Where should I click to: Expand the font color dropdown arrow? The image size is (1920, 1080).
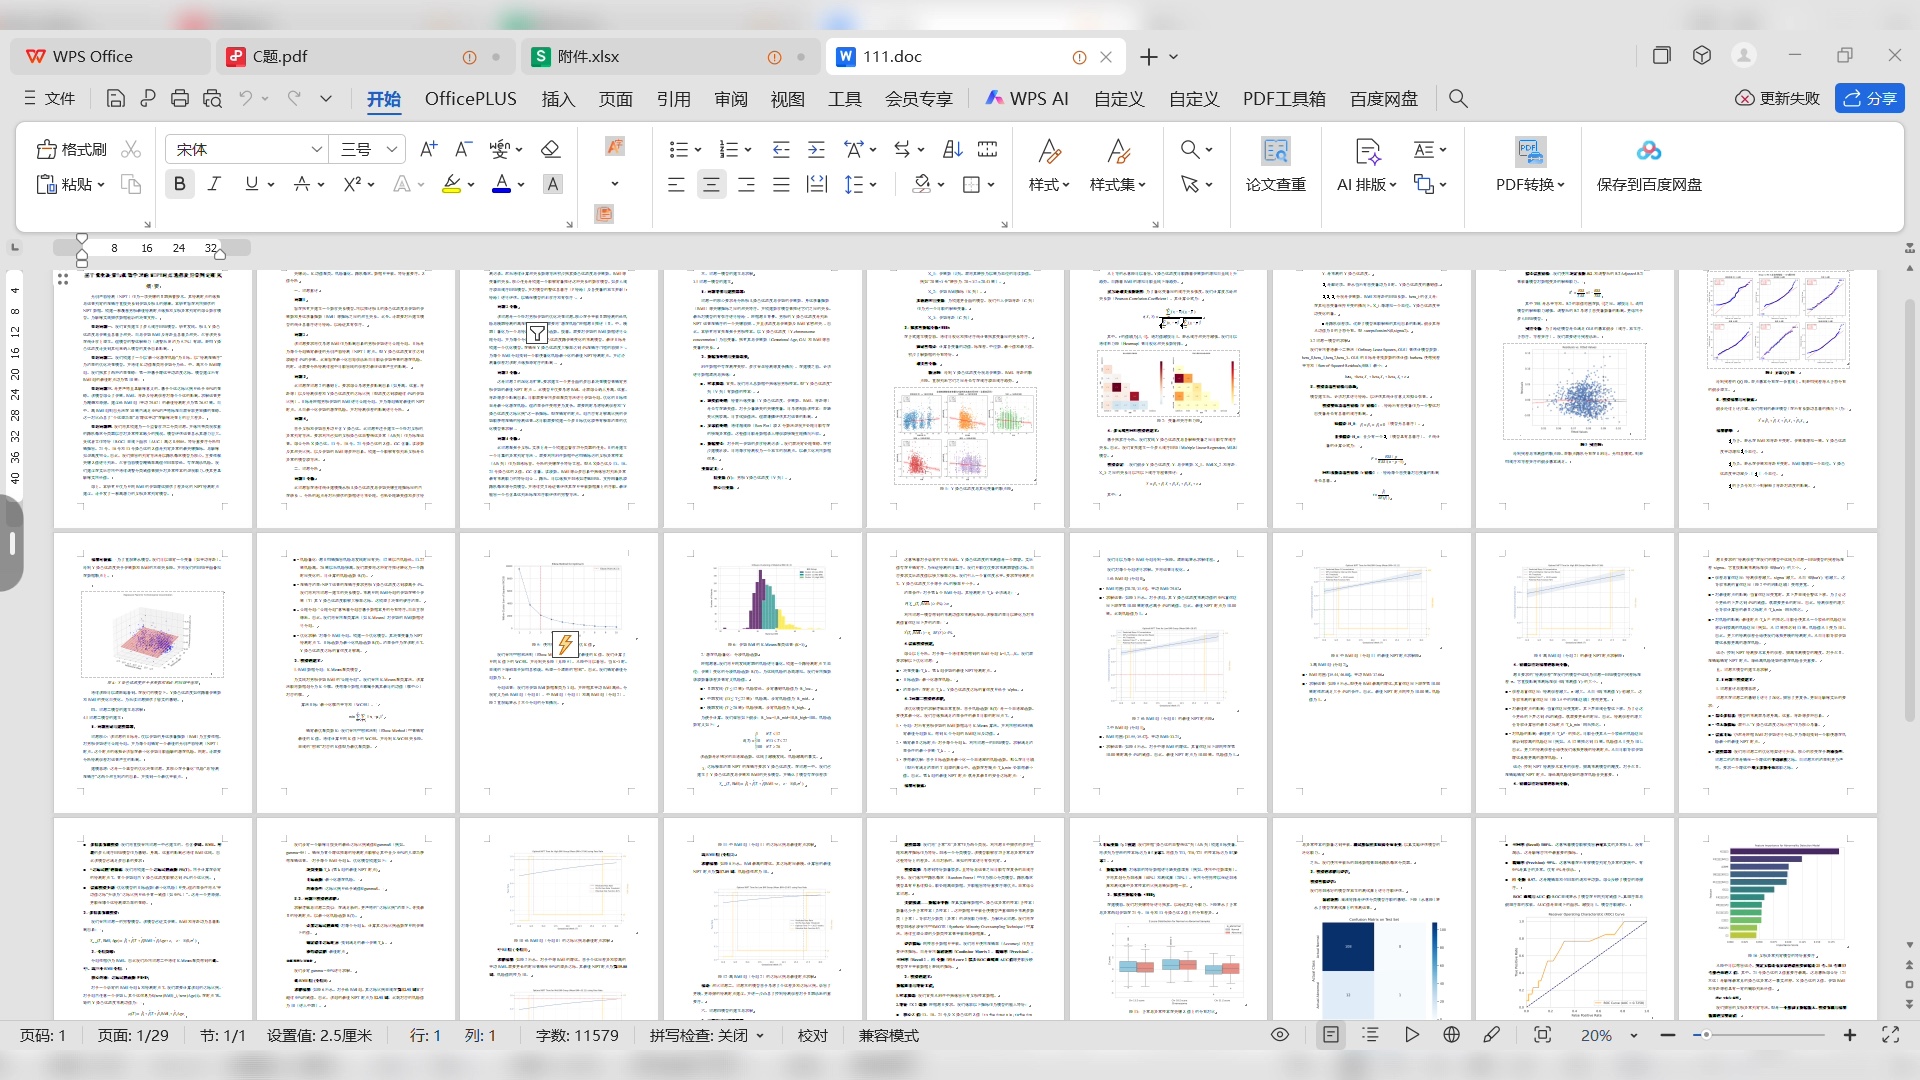coord(521,185)
